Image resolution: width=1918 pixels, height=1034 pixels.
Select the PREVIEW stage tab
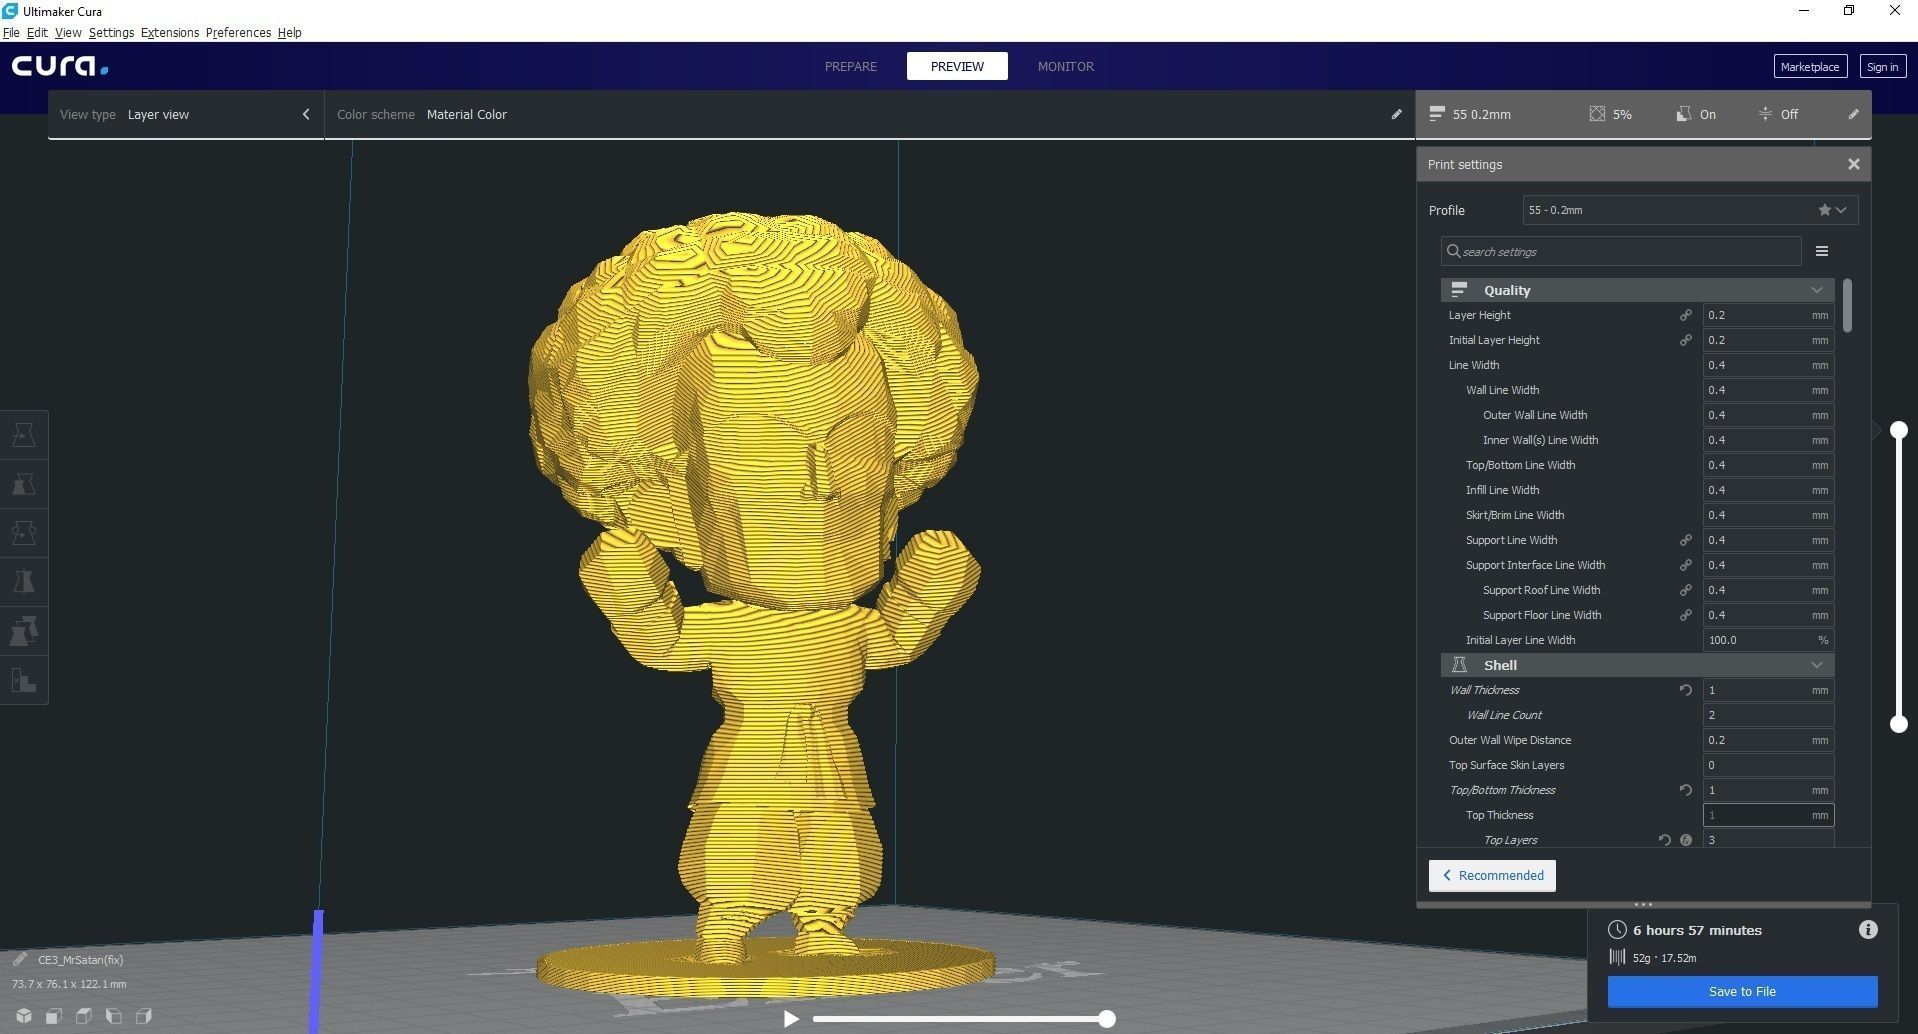click(957, 66)
